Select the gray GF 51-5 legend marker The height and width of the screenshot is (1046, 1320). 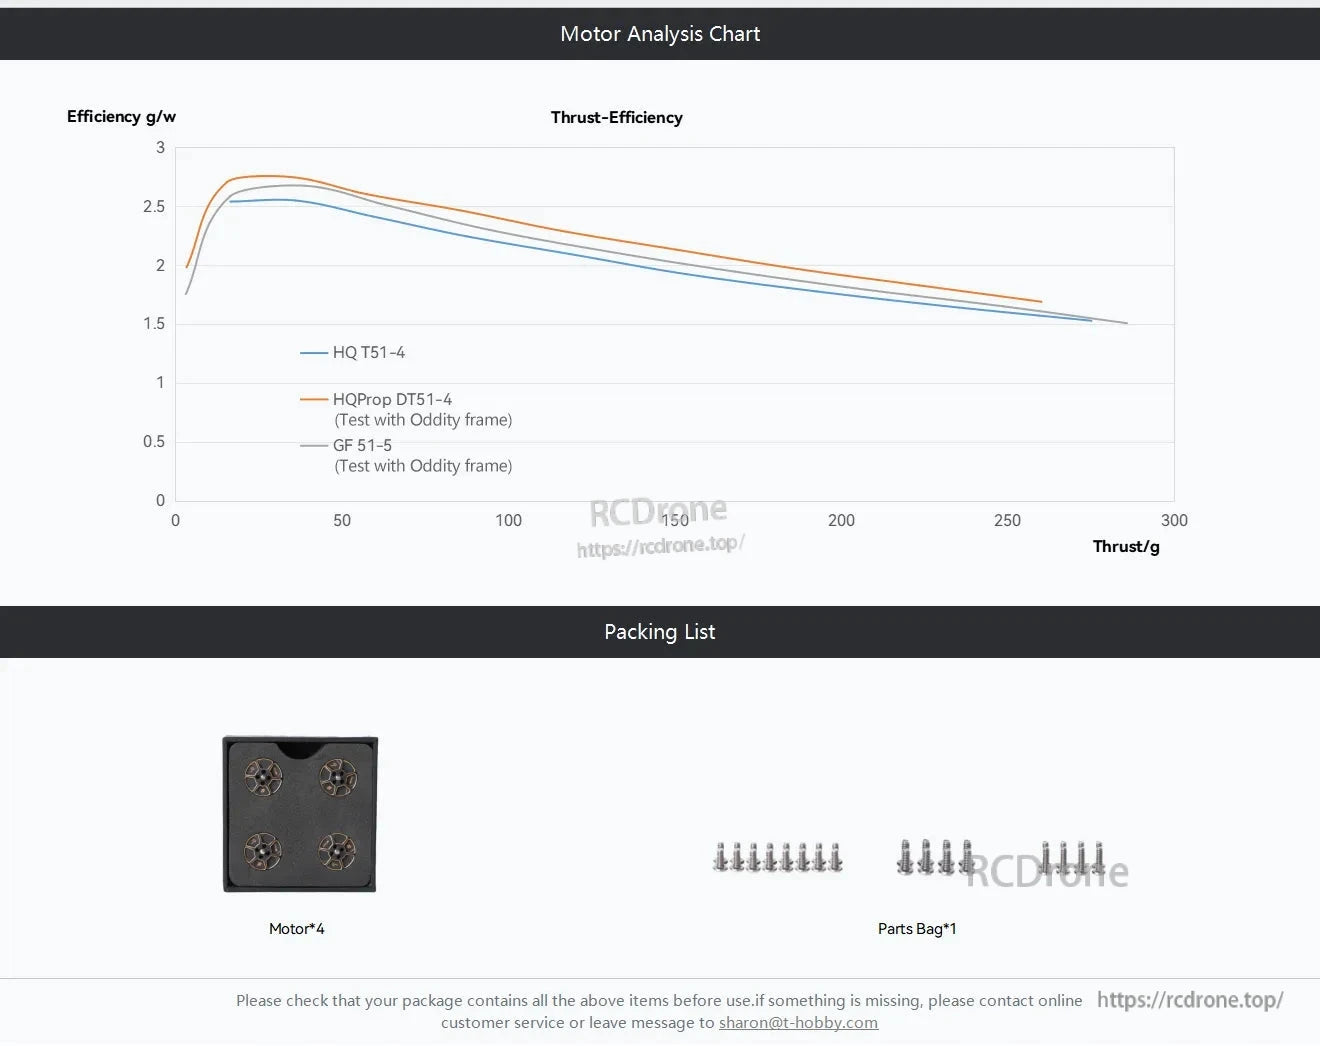(314, 445)
